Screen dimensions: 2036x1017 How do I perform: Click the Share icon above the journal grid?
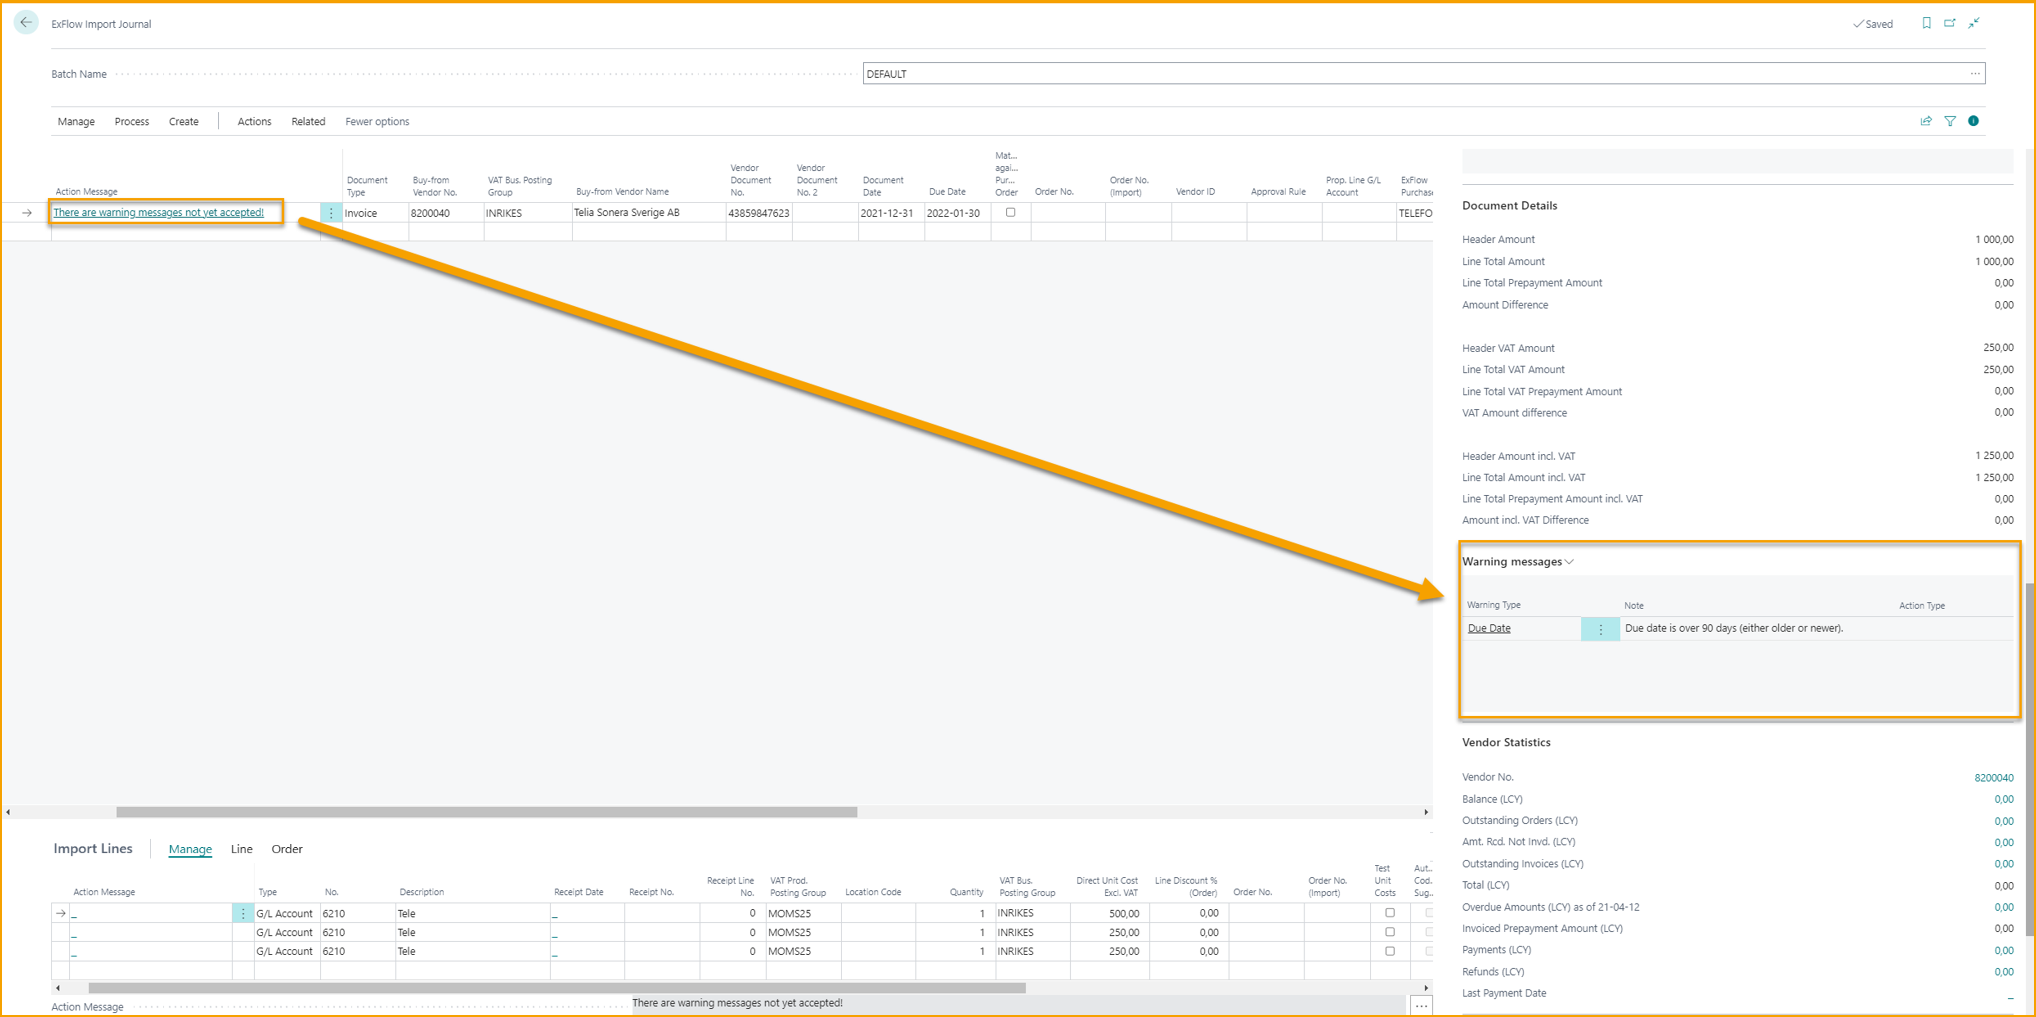[x=1926, y=120]
